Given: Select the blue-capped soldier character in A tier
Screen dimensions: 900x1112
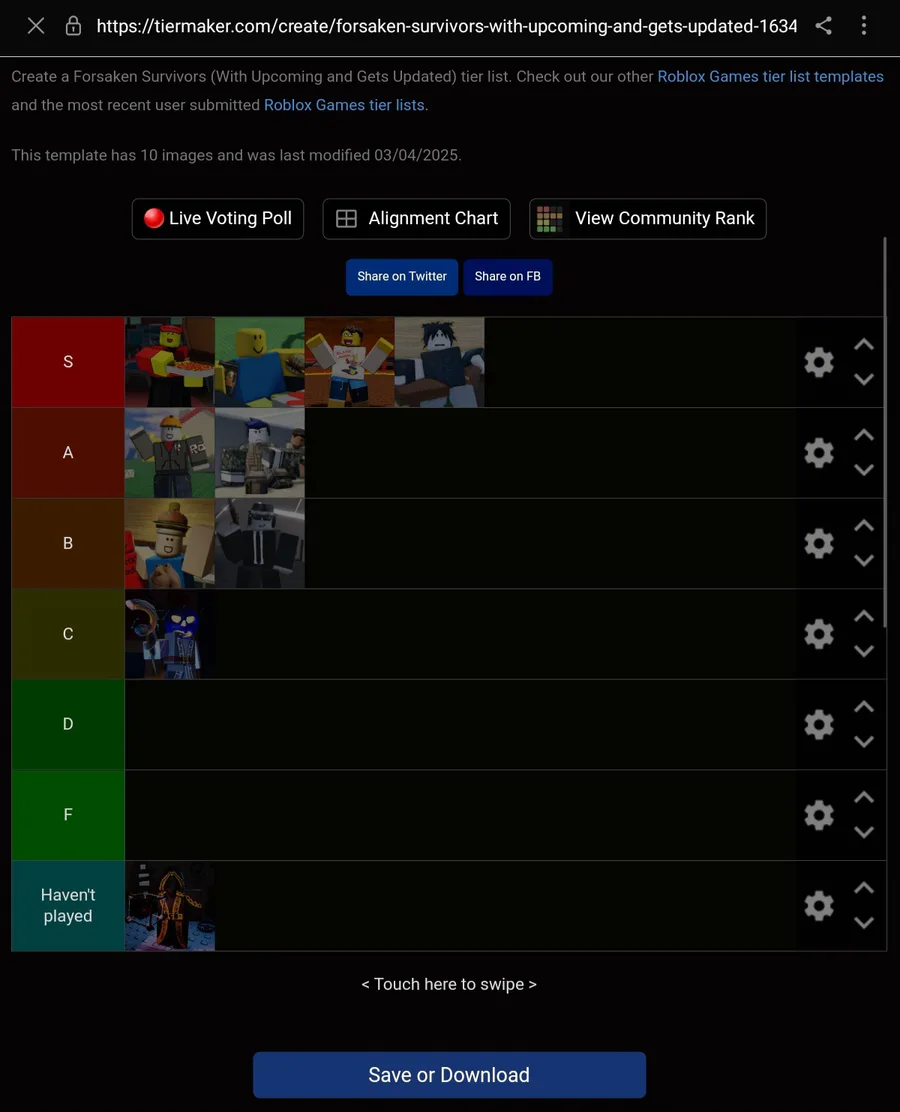Looking at the screenshot, I should [x=260, y=452].
